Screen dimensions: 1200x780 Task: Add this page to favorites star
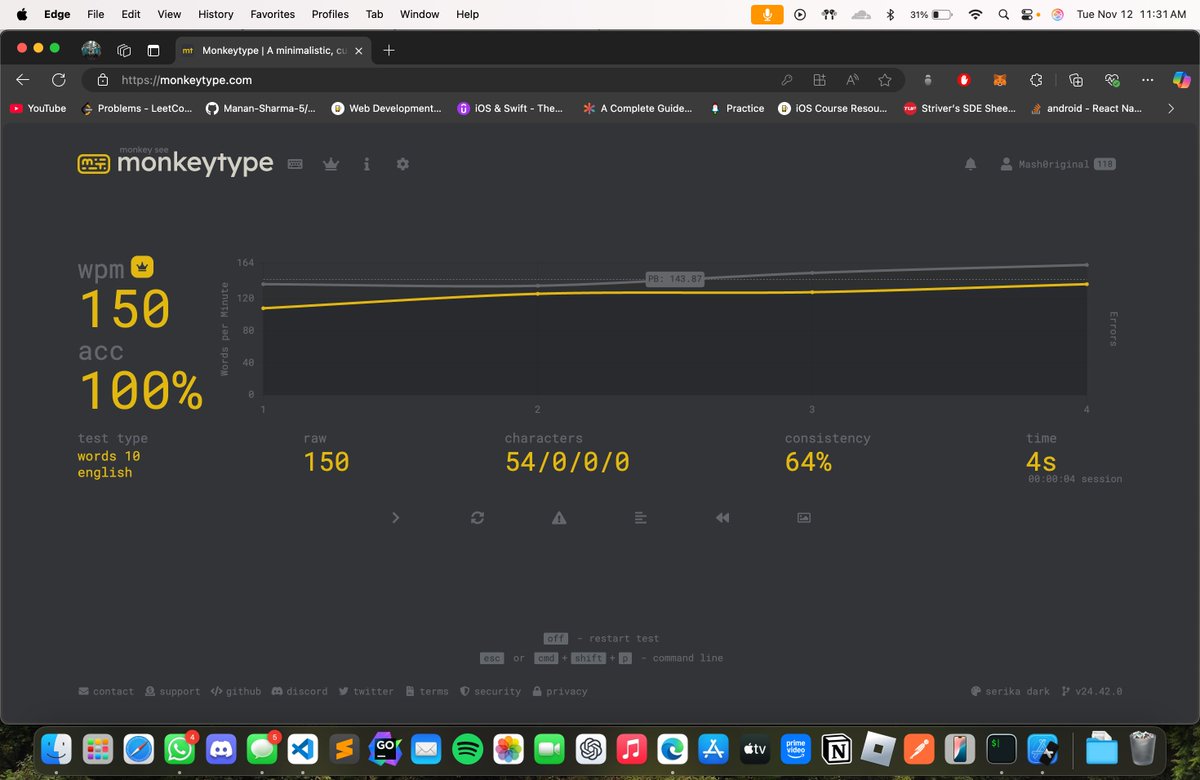pyautogui.click(x=885, y=80)
